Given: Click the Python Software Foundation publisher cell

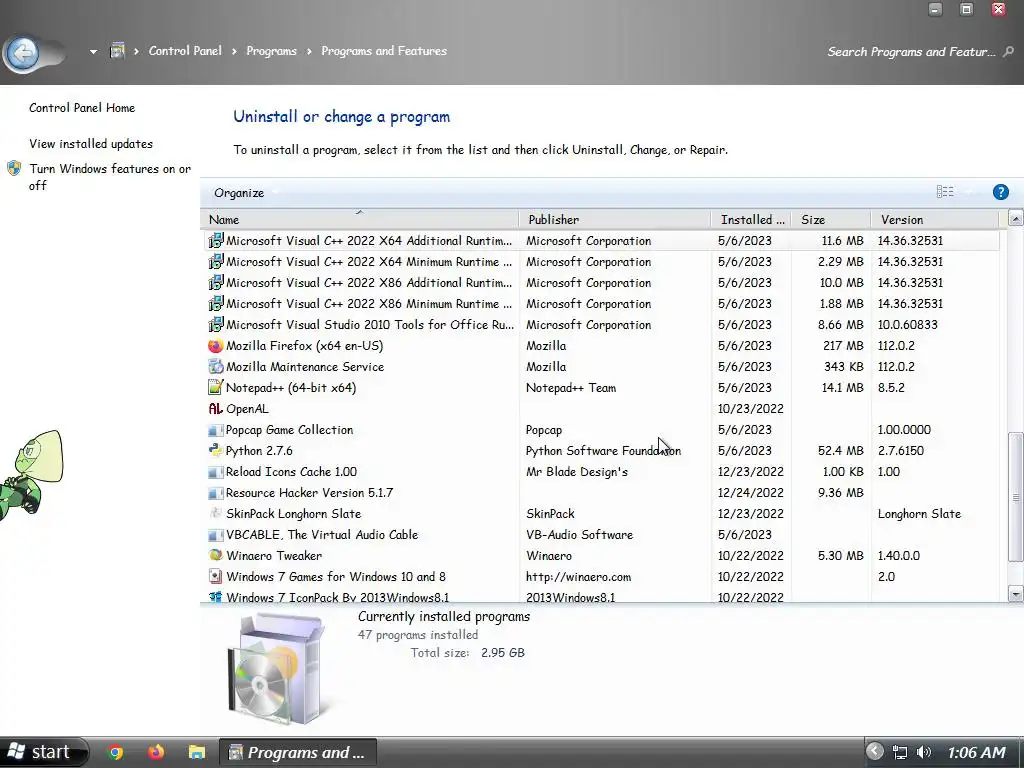Looking at the screenshot, I should [x=603, y=451].
